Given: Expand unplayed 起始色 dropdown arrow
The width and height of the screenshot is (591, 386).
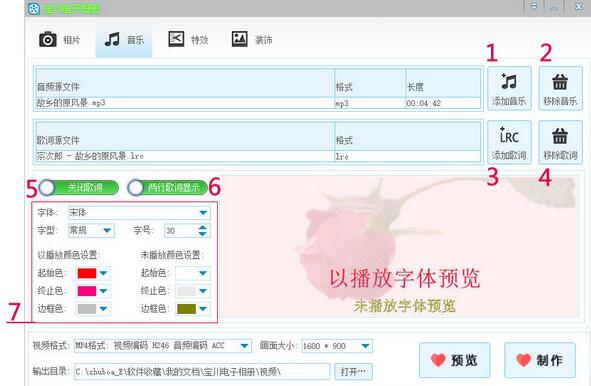Looking at the screenshot, I should [x=203, y=273].
